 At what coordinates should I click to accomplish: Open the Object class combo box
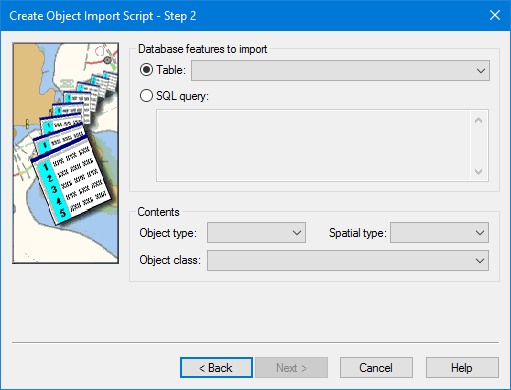point(348,260)
